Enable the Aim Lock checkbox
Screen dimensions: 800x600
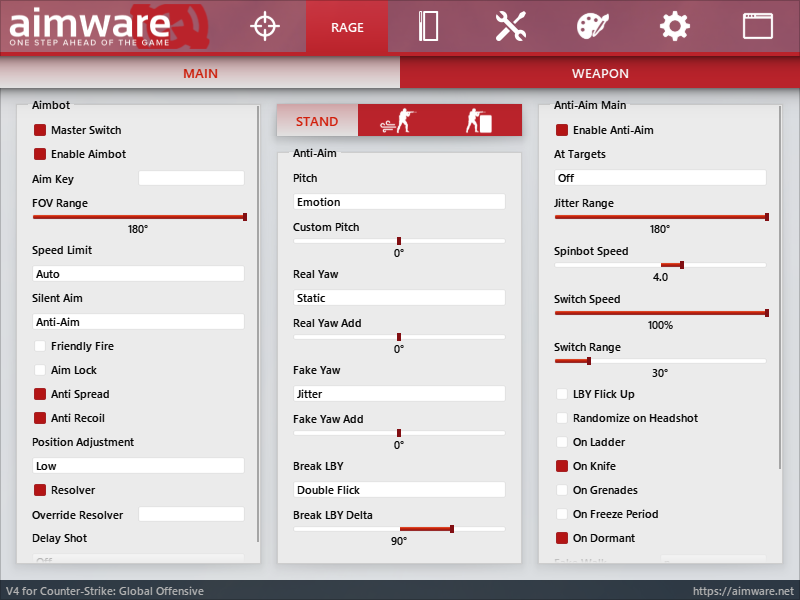(40, 370)
